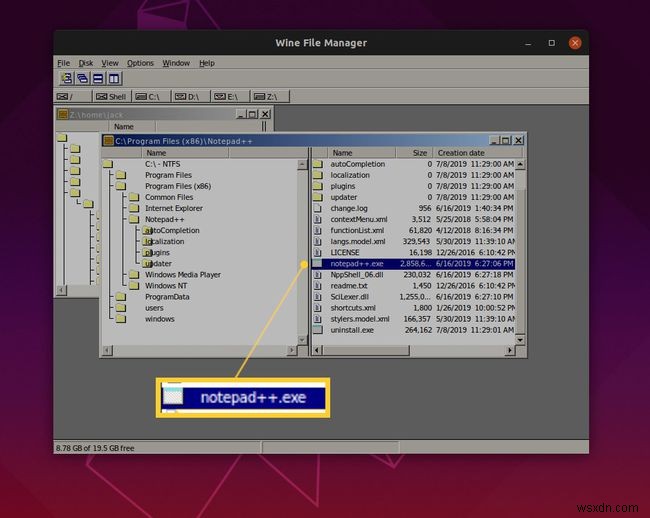Click the uninstall.exe application icon
The width and height of the screenshot is (650, 518).
[318, 330]
